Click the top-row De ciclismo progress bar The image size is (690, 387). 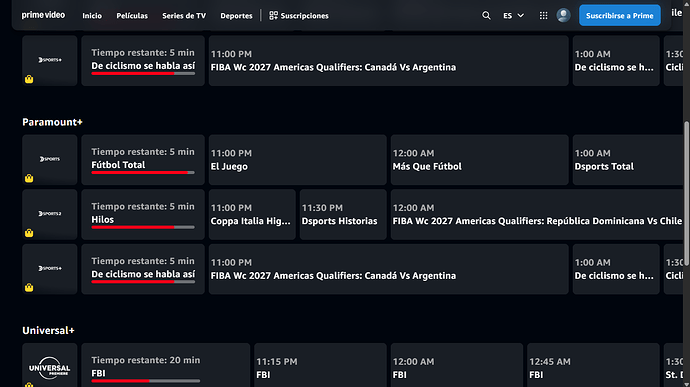pyautogui.click(x=143, y=74)
